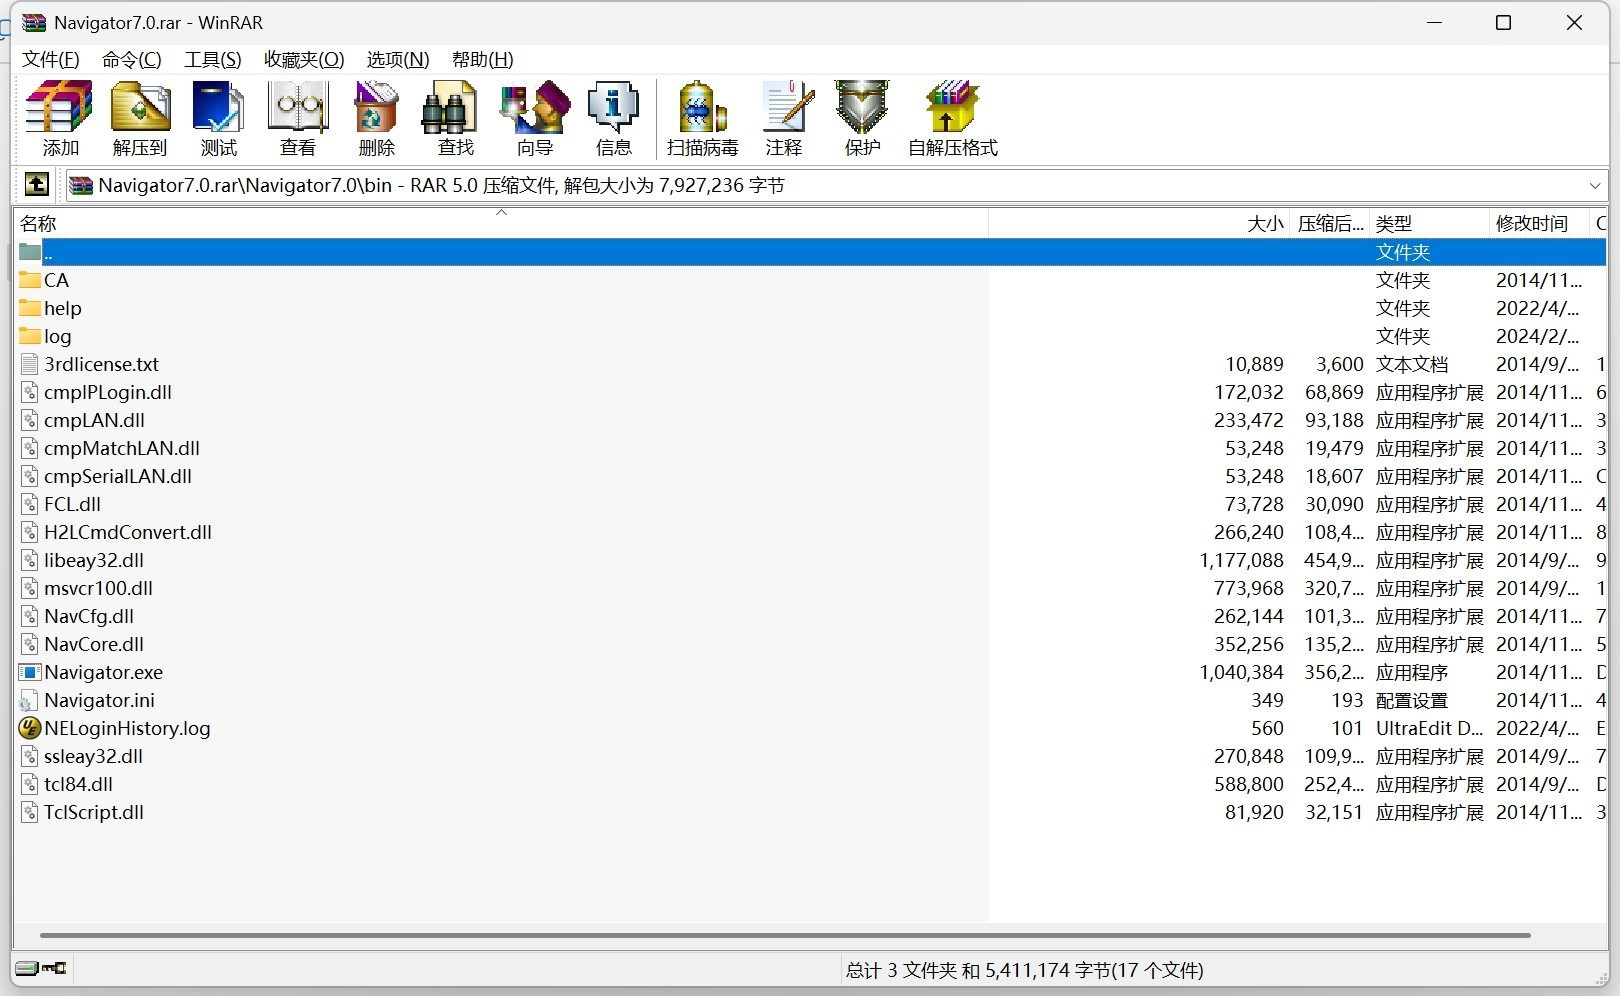Click the 文本文档 type cell

click(1412, 364)
